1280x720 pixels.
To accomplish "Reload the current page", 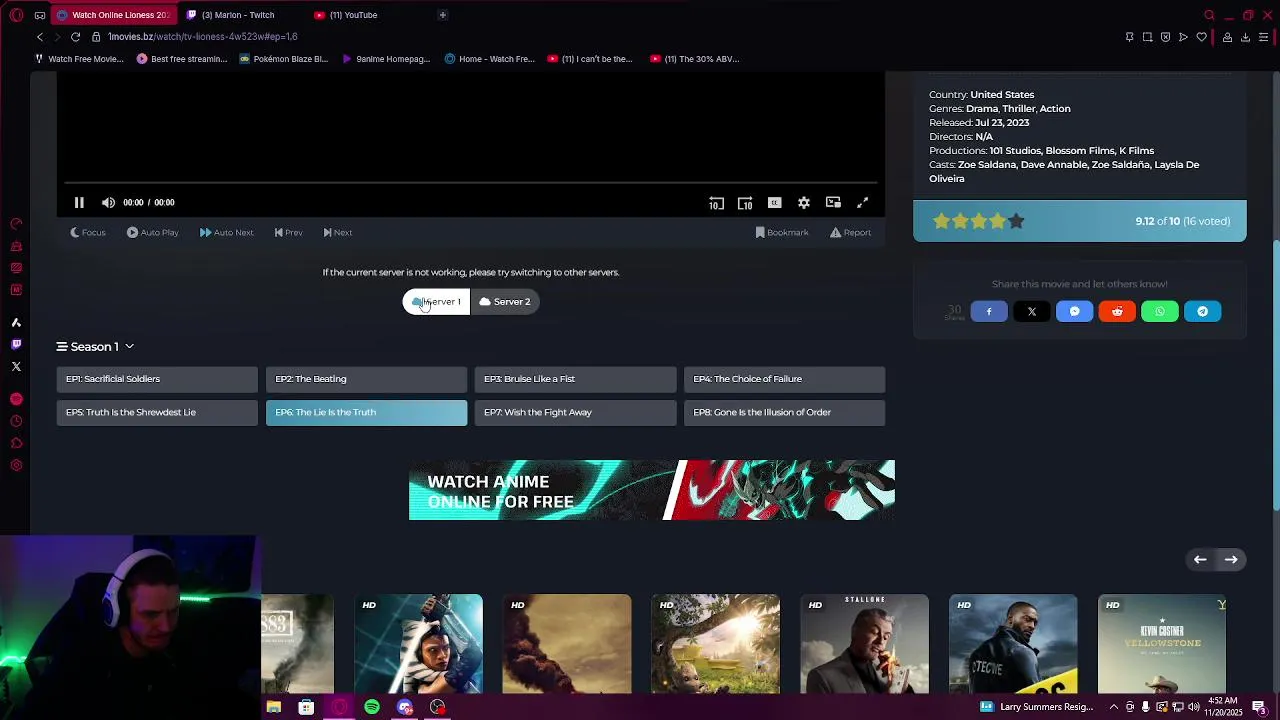I will click(75, 37).
